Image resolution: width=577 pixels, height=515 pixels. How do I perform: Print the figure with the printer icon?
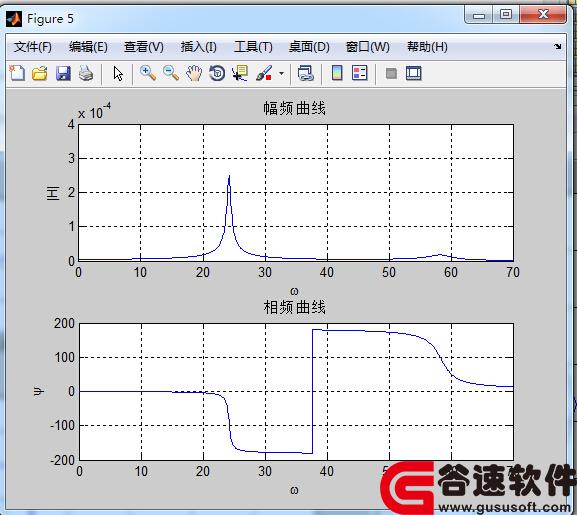pyautogui.click(x=86, y=73)
